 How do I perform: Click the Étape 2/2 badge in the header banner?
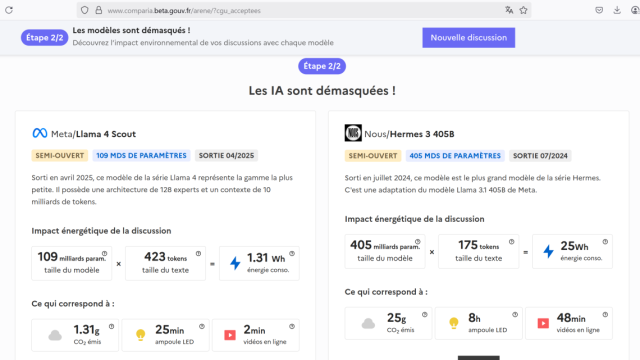44,38
